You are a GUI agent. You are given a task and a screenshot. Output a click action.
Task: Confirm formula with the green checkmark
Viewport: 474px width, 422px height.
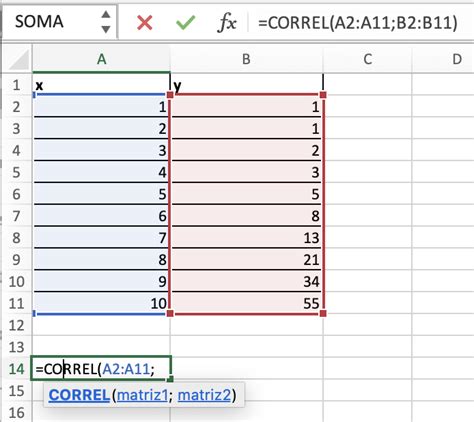185,23
